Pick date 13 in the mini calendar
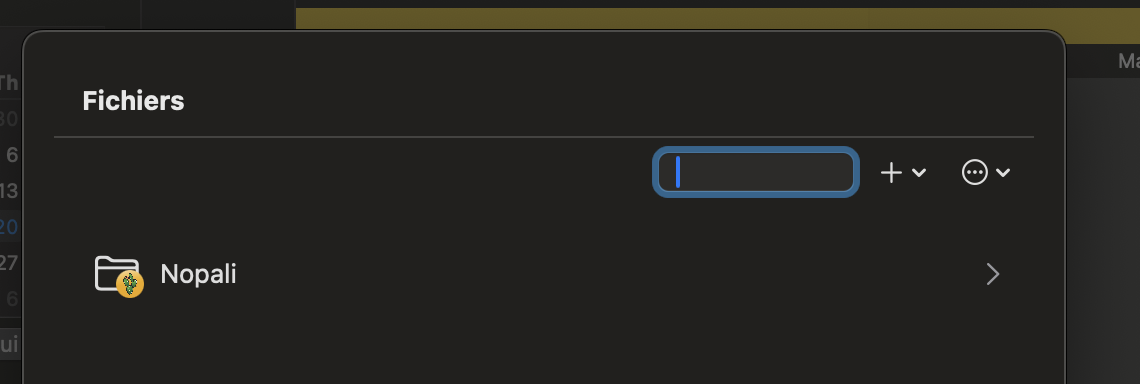The image size is (1140, 384). [x=9, y=191]
